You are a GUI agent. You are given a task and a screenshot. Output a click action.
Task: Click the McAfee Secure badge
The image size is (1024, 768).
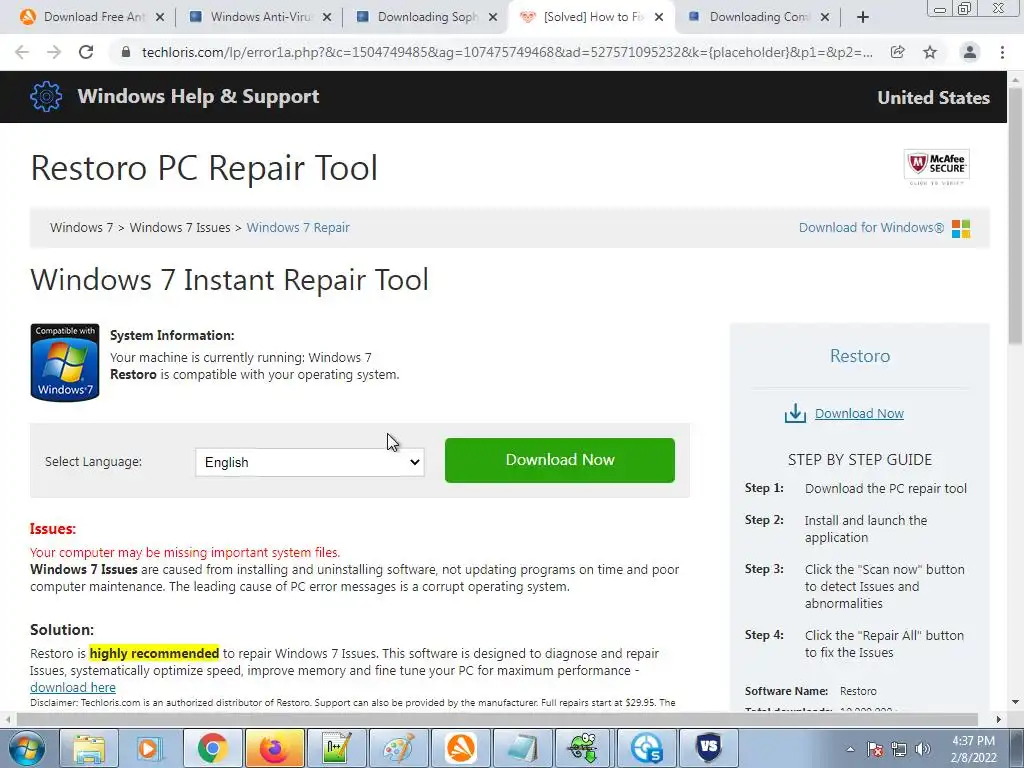(x=936, y=167)
